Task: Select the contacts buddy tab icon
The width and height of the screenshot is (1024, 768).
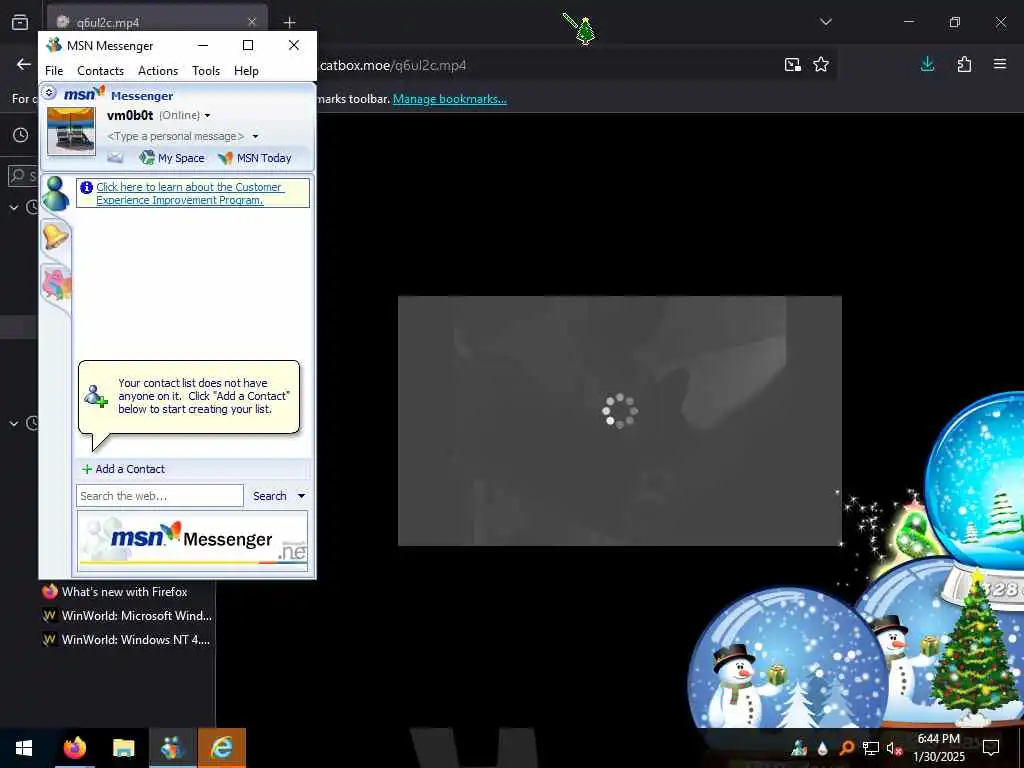Action: 56,194
